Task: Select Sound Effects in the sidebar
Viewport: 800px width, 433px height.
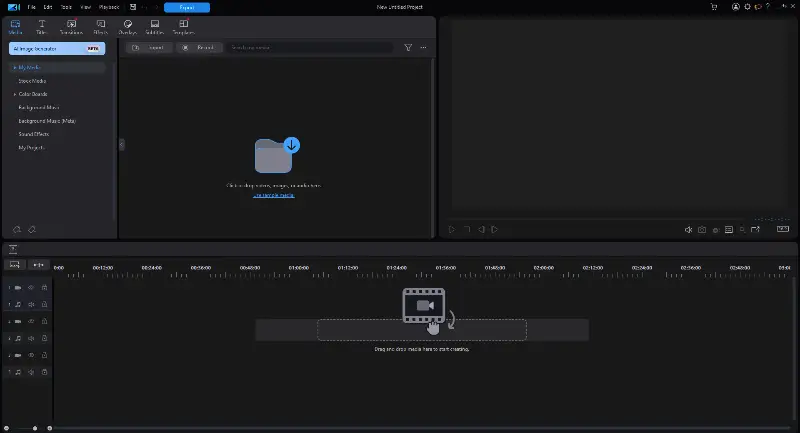Action: pyautogui.click(x=34, y=134)
